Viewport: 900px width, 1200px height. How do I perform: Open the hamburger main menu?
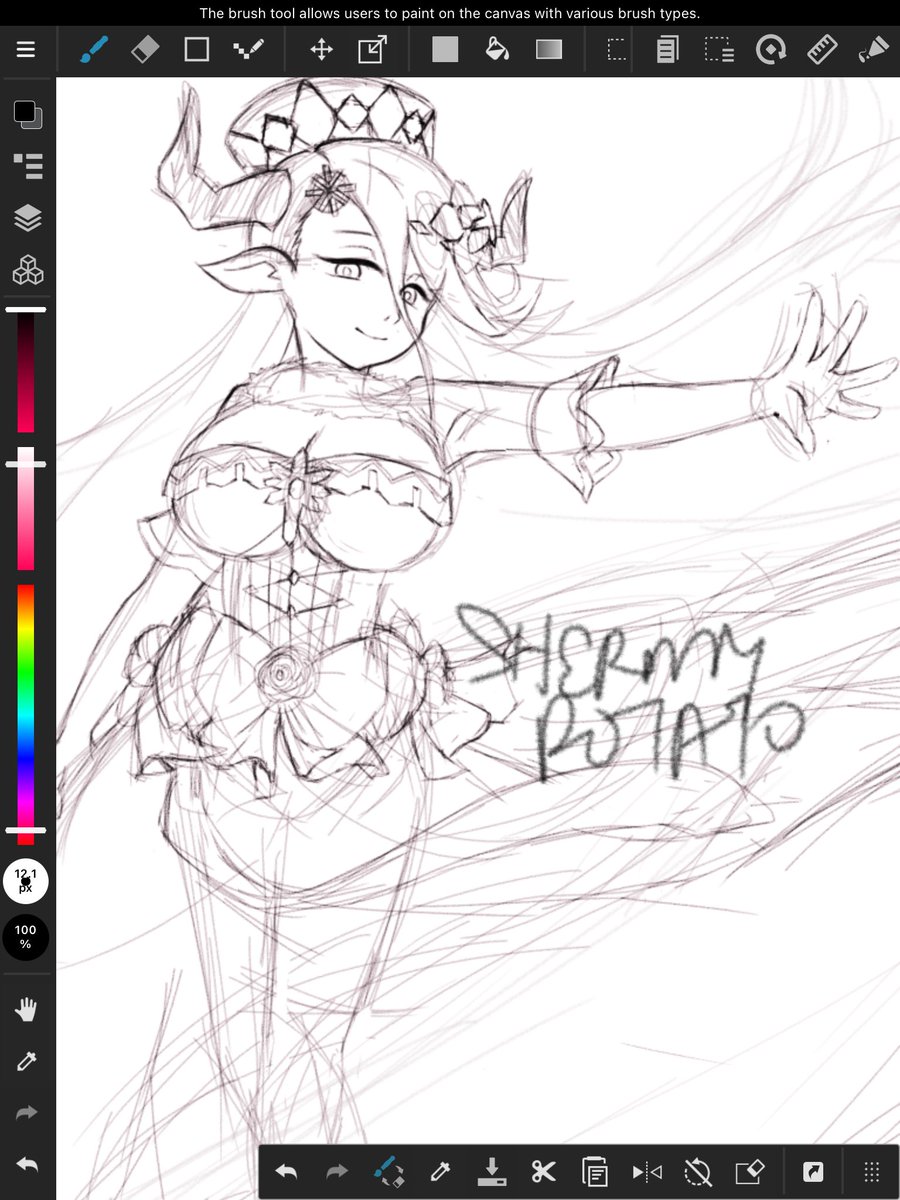(26, 49)
